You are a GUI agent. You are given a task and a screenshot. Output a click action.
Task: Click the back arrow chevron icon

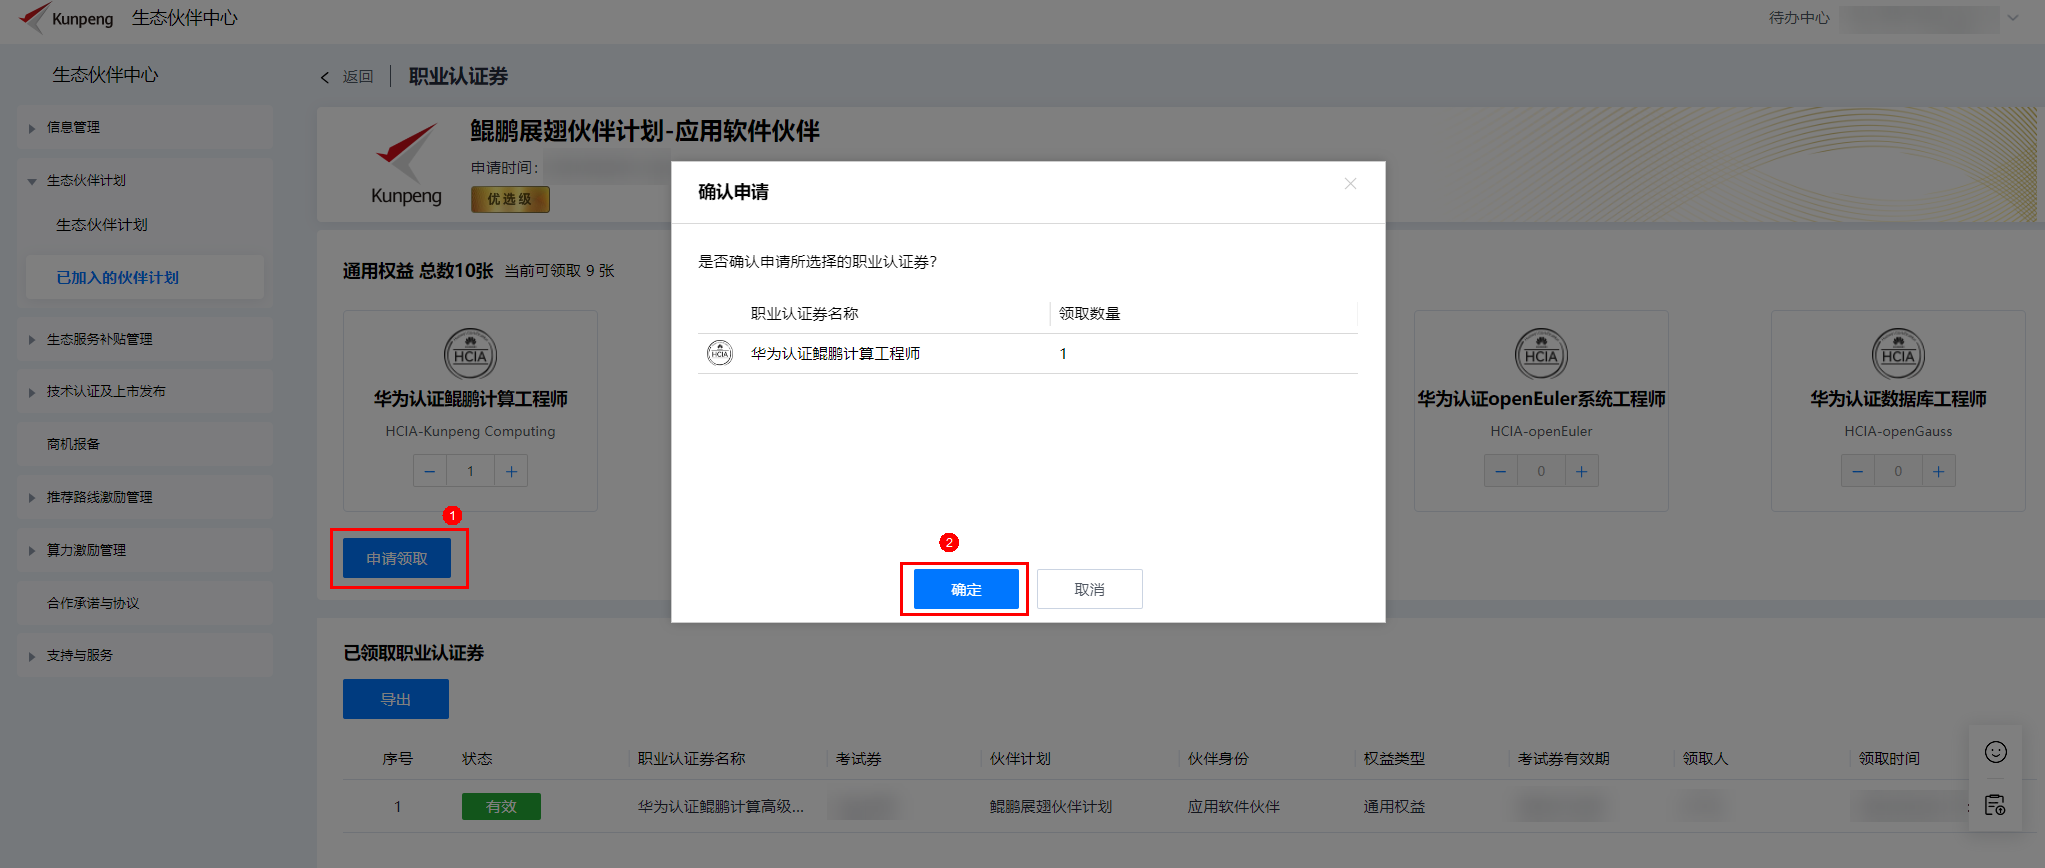click(x=324, y=77)
